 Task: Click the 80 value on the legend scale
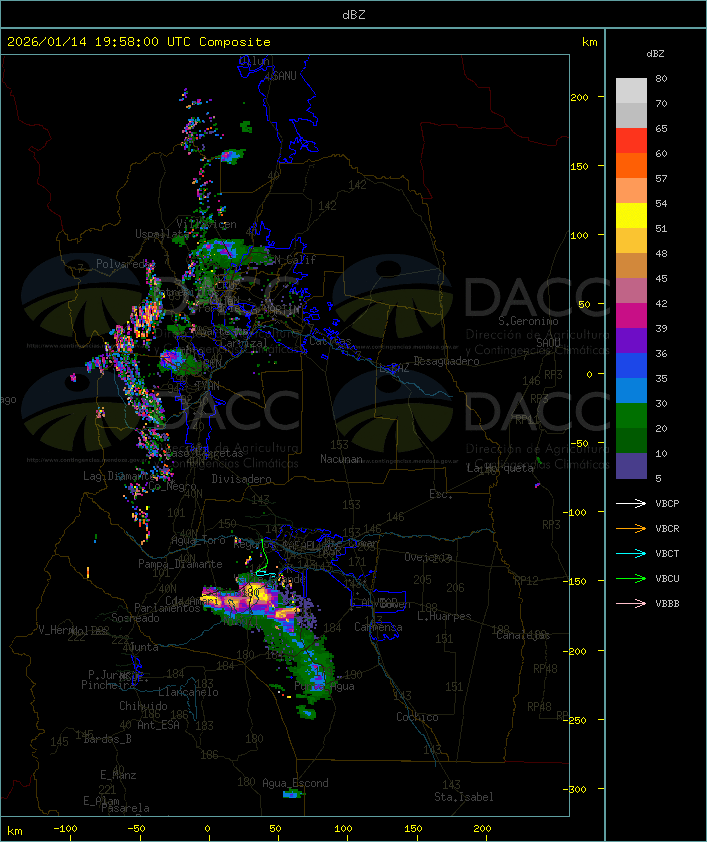point(661,78)
